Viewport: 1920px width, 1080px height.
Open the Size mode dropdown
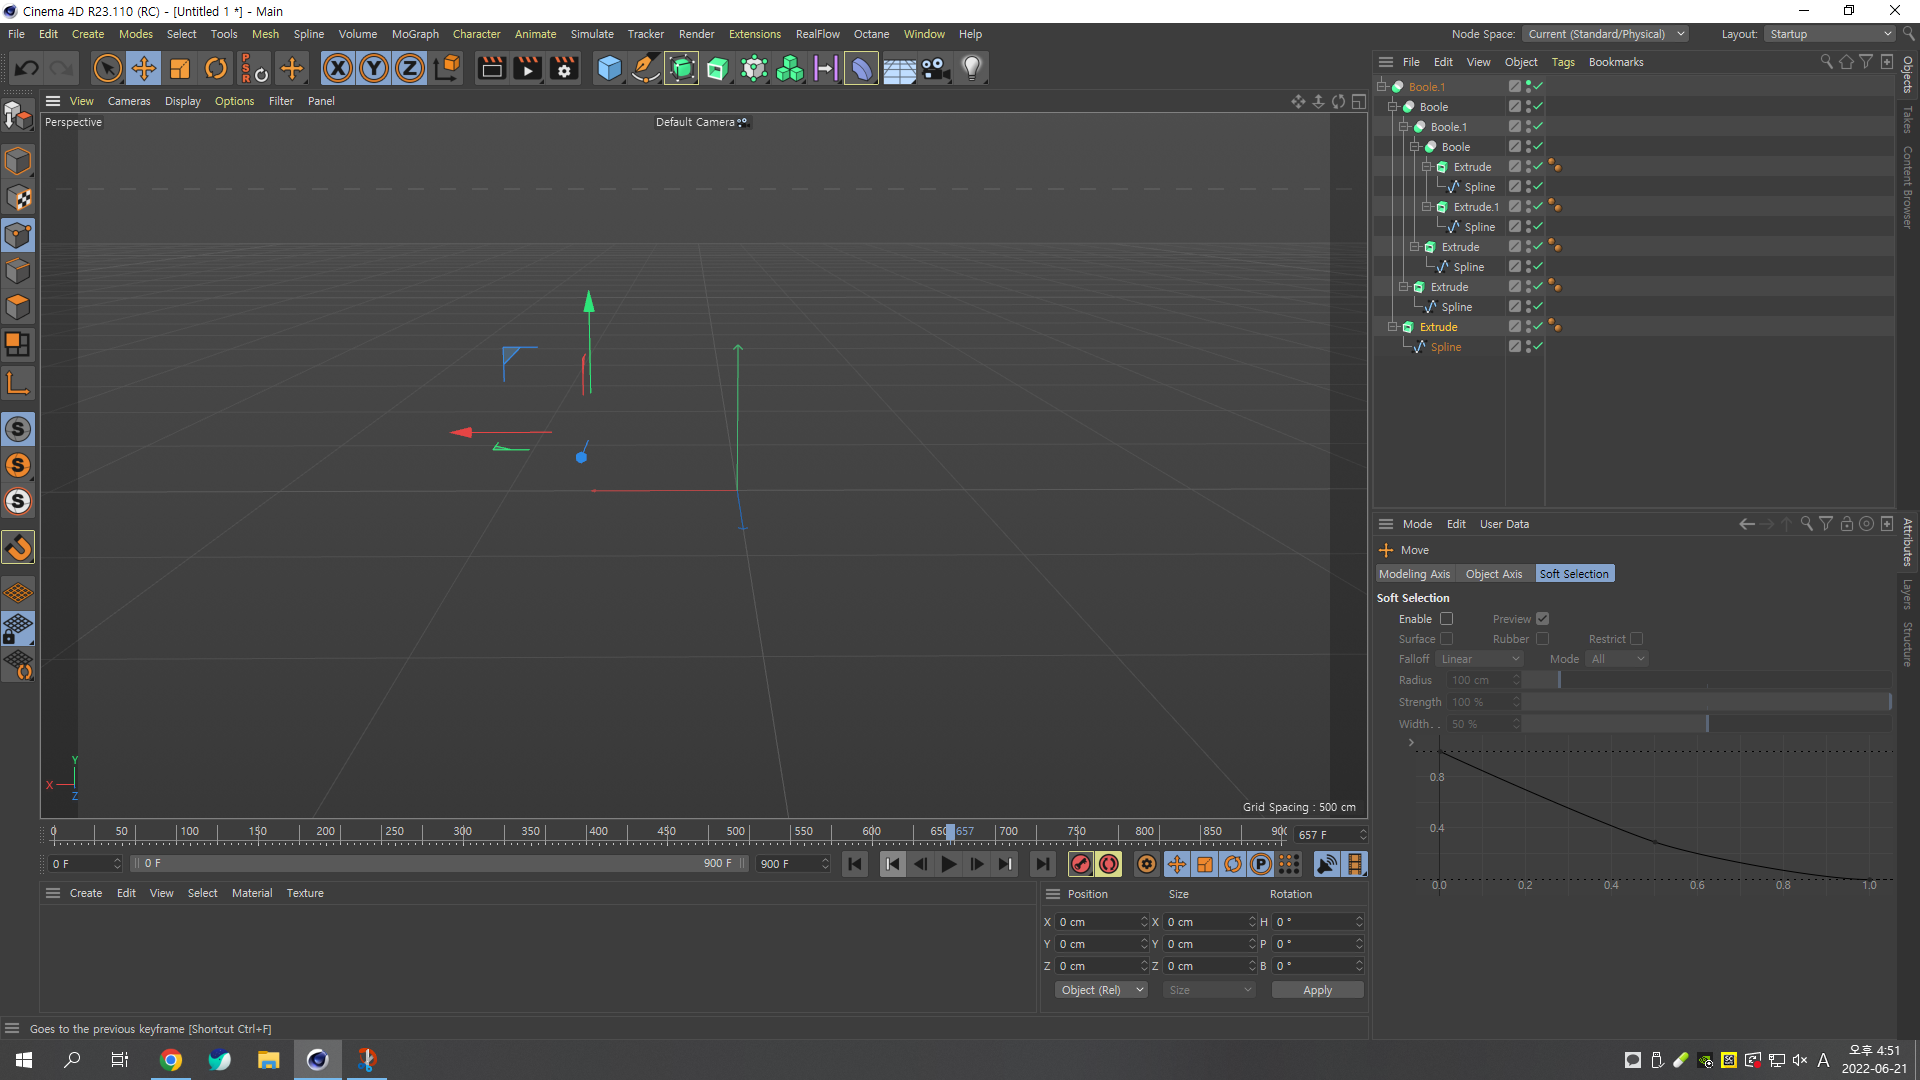(1209, 990)
